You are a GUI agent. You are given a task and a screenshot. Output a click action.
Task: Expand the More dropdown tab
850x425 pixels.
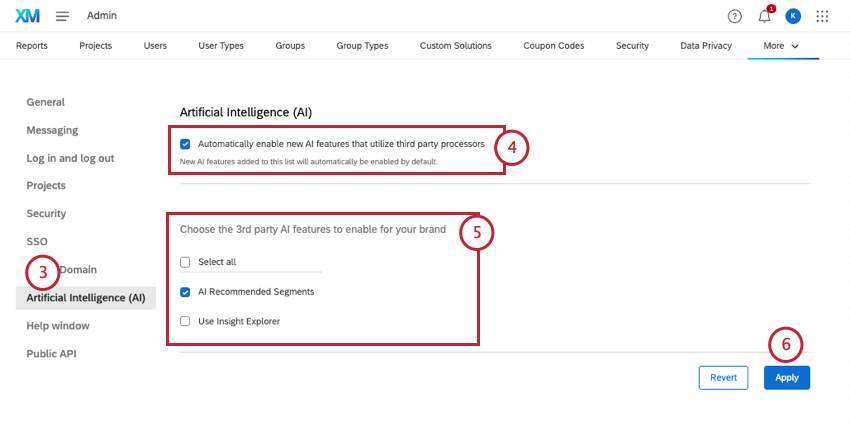click(x=781, y=46)
